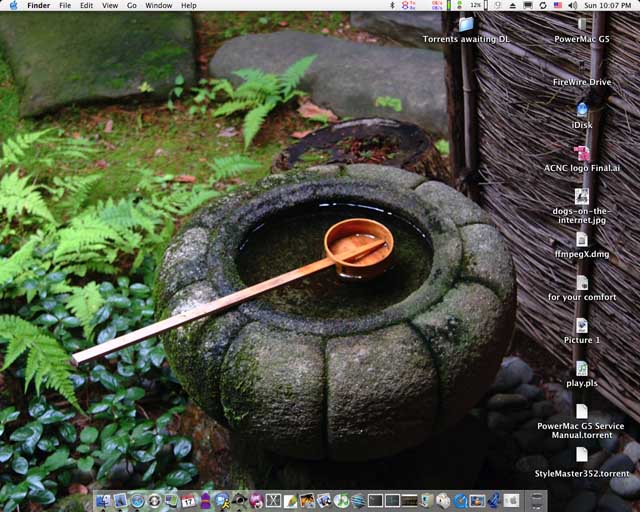Select the ffmpegX.dmg disk image
640x512 pixels.
pos(581,239)
